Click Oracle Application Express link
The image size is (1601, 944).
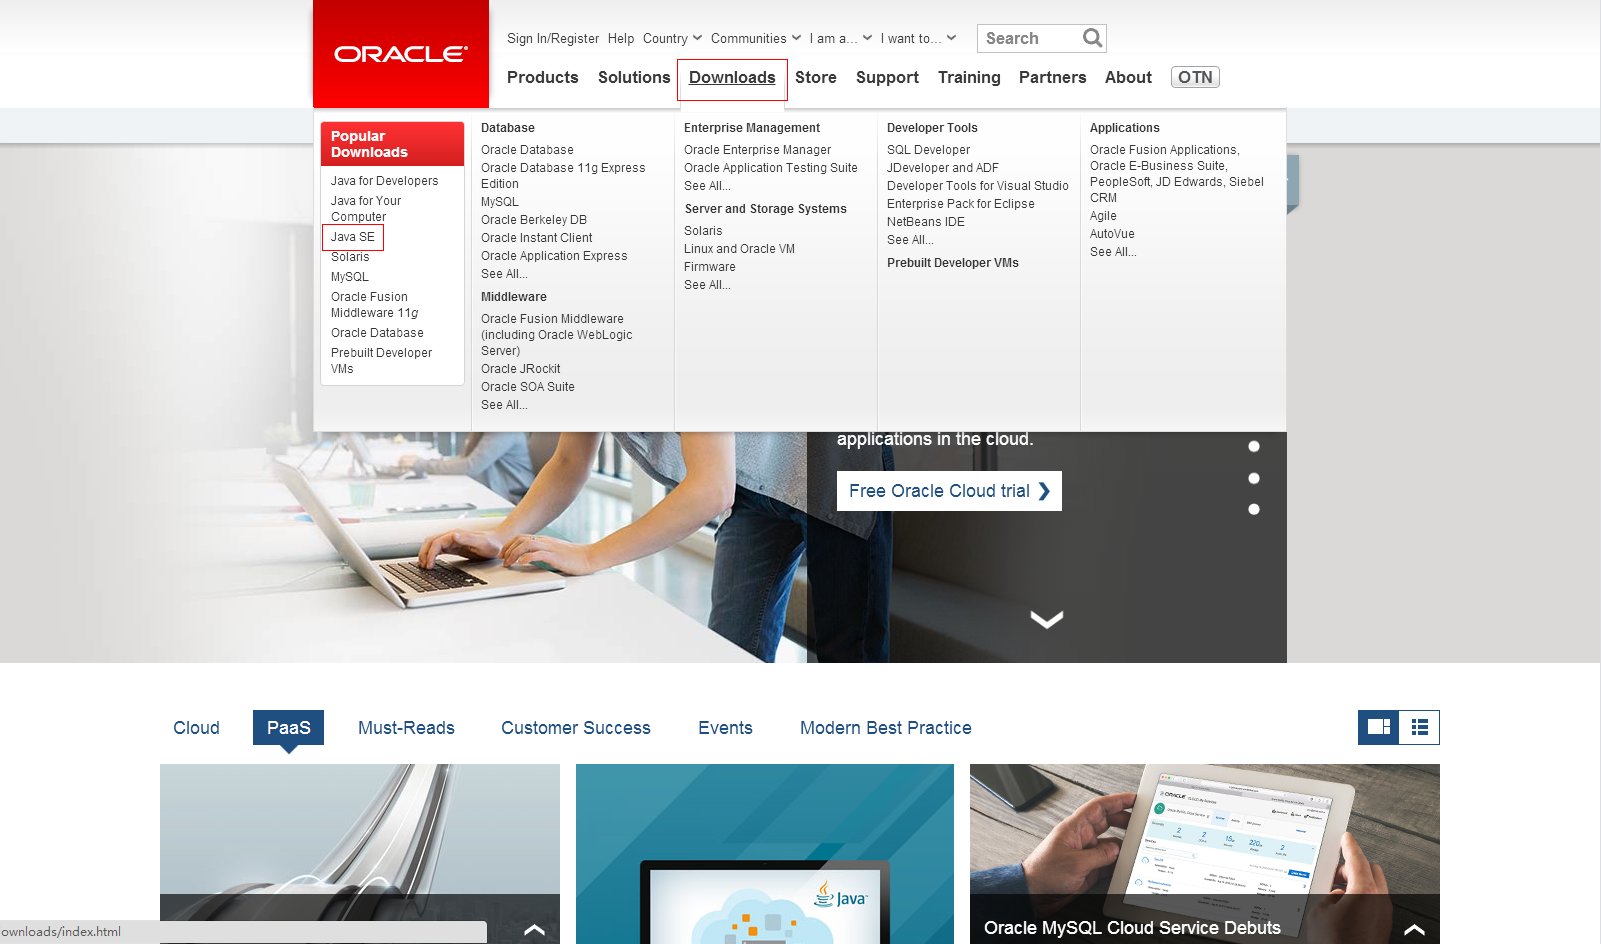[554, 256]
